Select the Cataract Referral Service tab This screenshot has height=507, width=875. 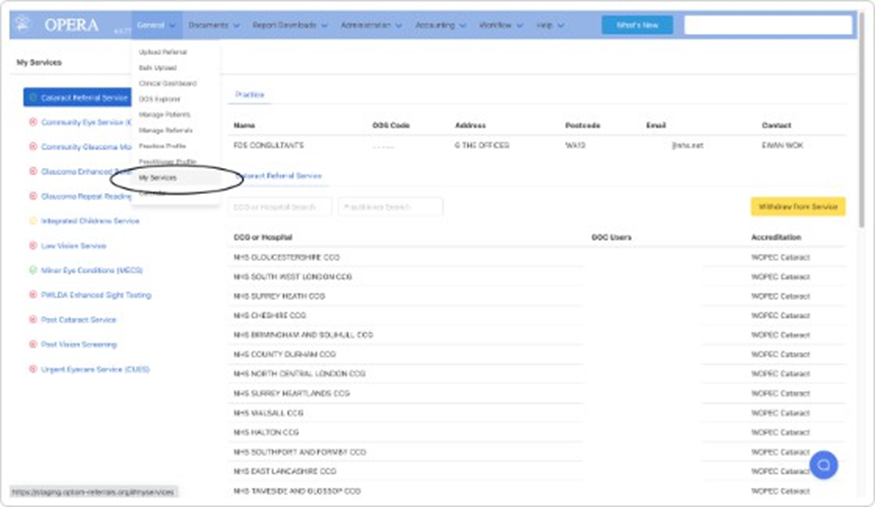point(278,175)
